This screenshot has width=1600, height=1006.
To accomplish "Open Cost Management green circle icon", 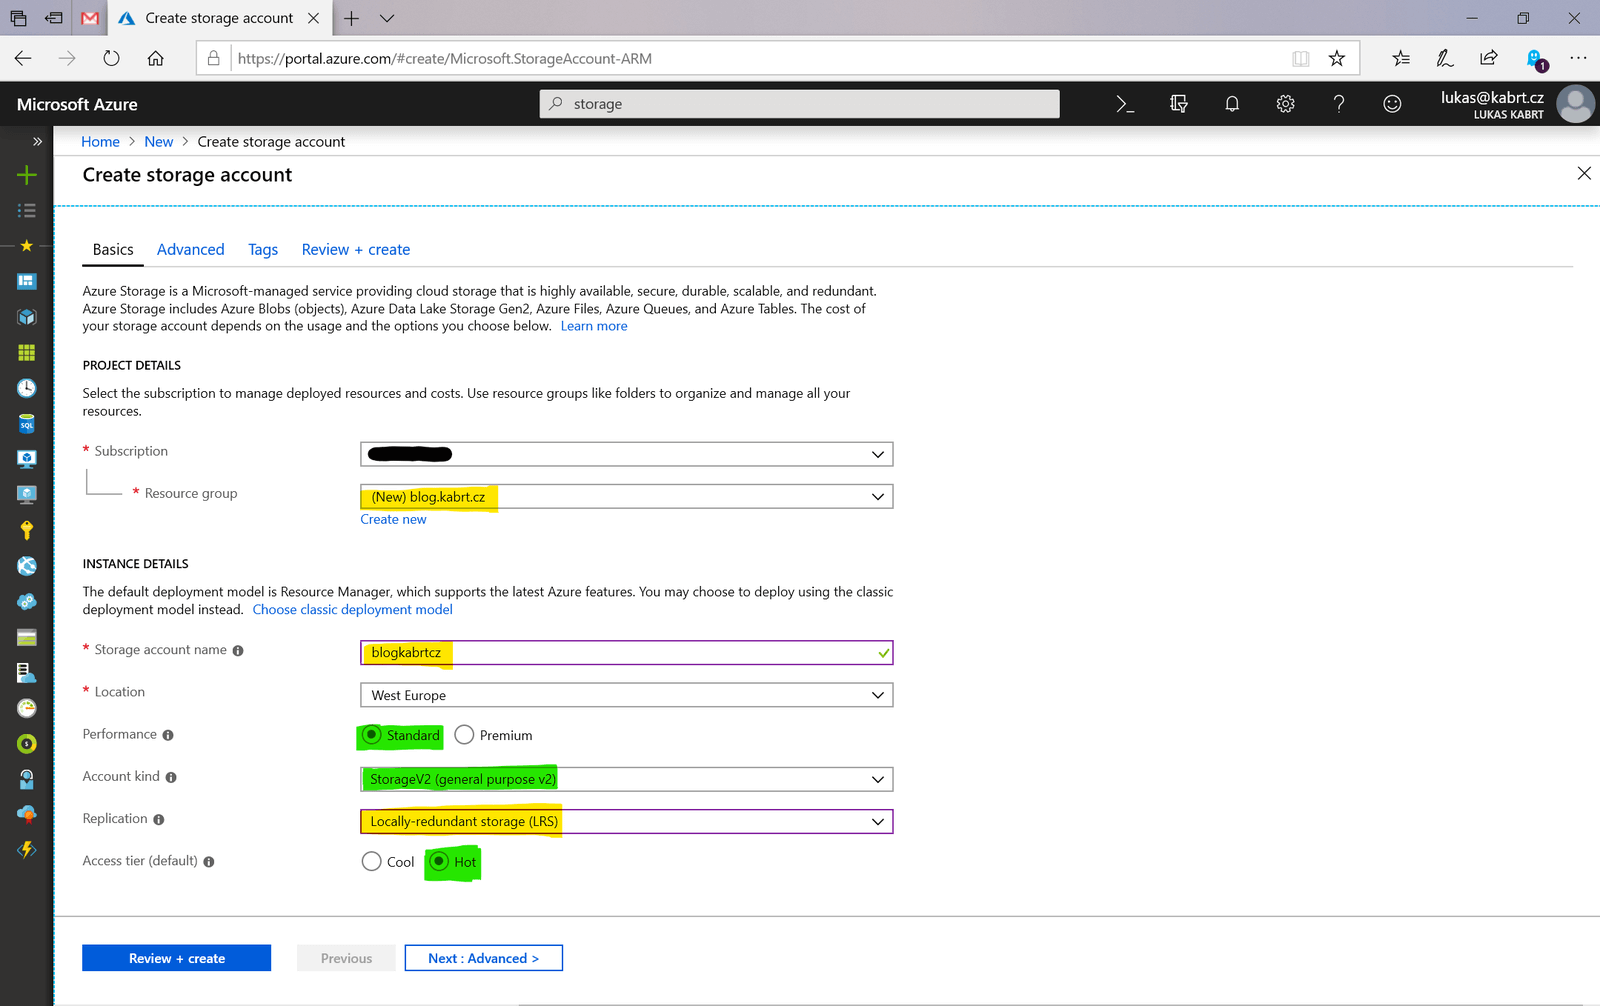I will [27, 743].
